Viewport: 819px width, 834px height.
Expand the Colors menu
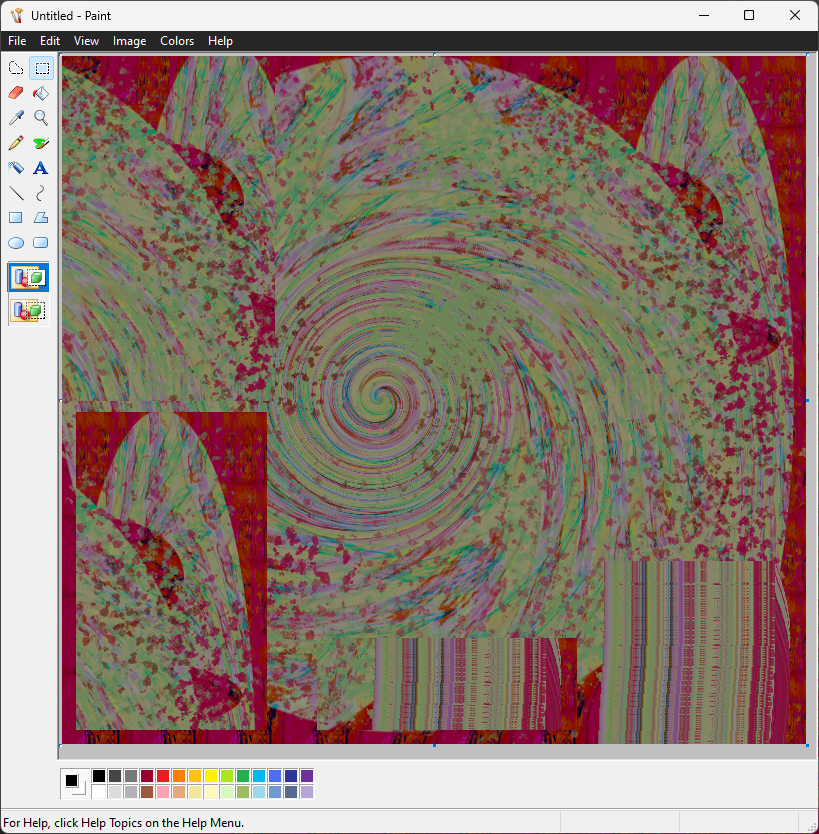[x=177, y=41]
